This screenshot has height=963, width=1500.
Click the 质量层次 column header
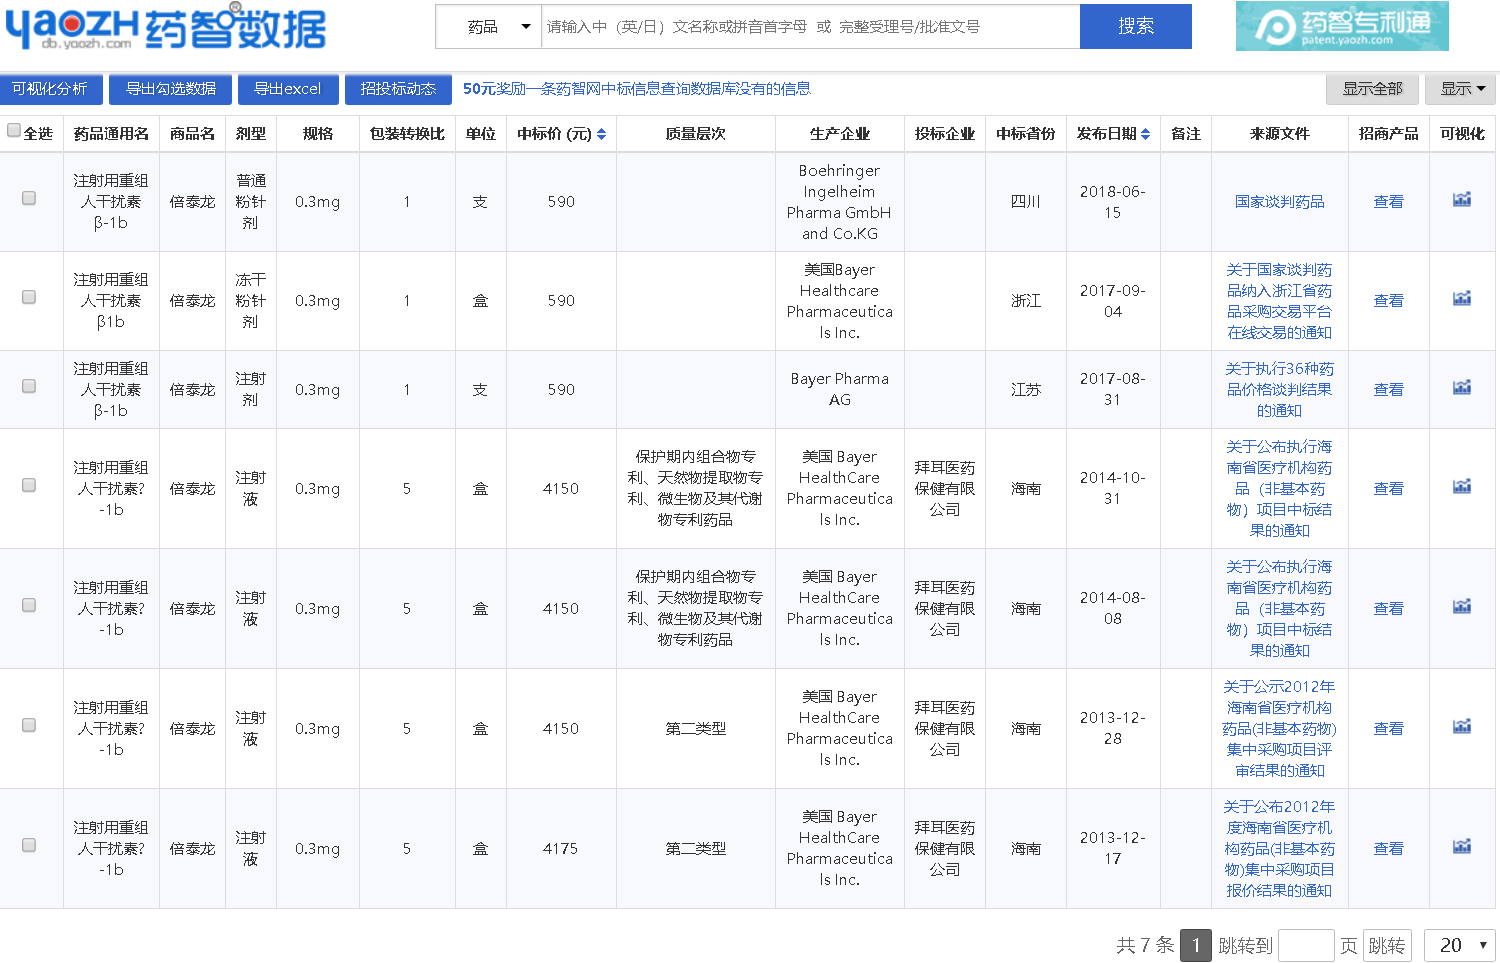[x=696, y=134]
